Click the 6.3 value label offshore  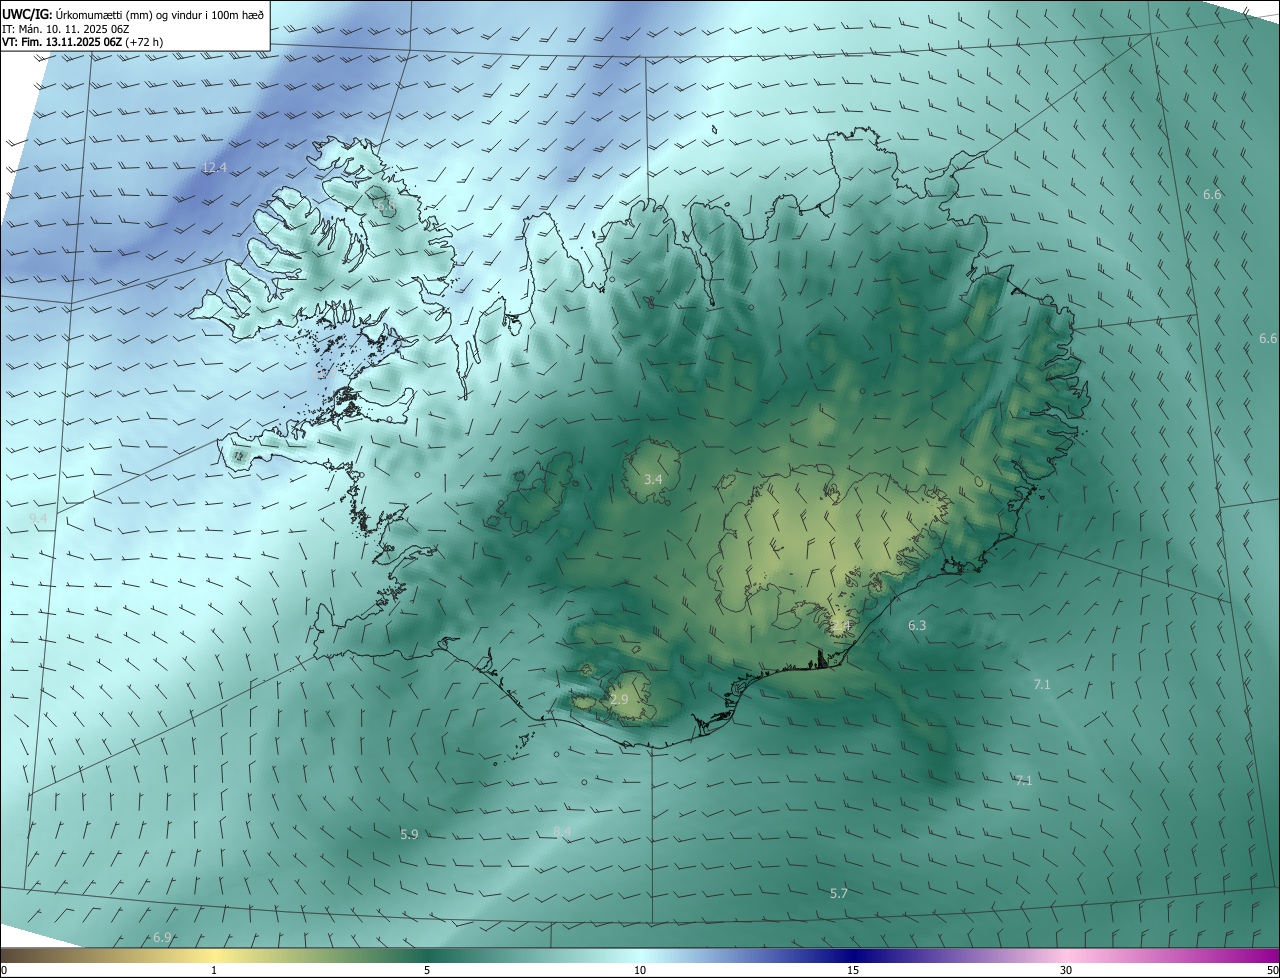pyautogui.click(x=917, y=625)
